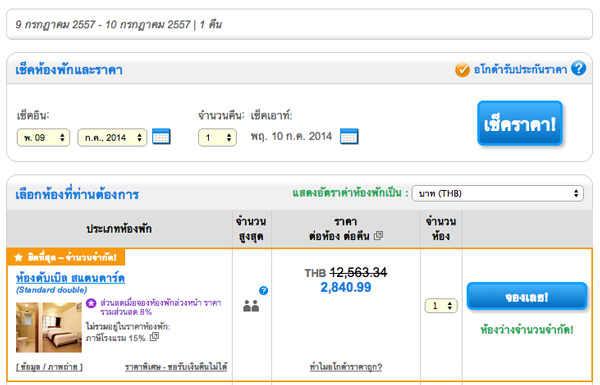
Task: Click the purple early booking discount icon
Action: pos(91,303)
